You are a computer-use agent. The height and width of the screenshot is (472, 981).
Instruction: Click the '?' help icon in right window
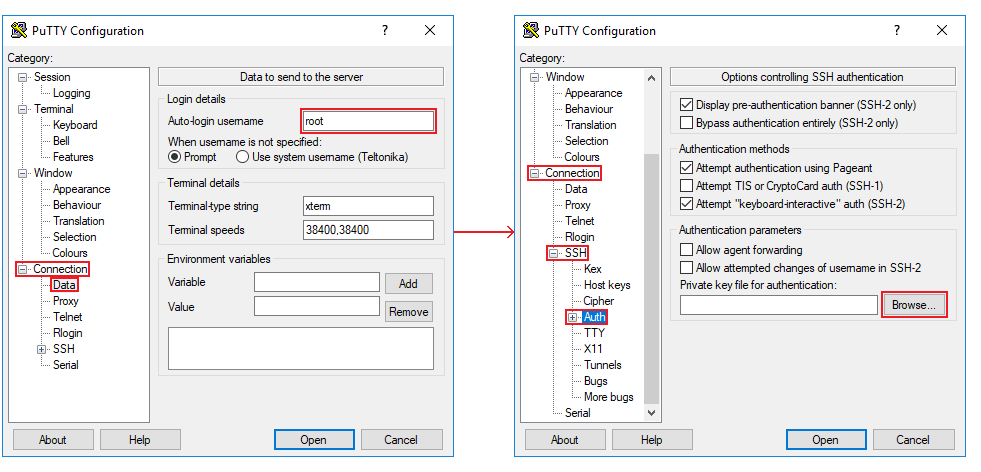pyautogui.click(x=897, y=30)
